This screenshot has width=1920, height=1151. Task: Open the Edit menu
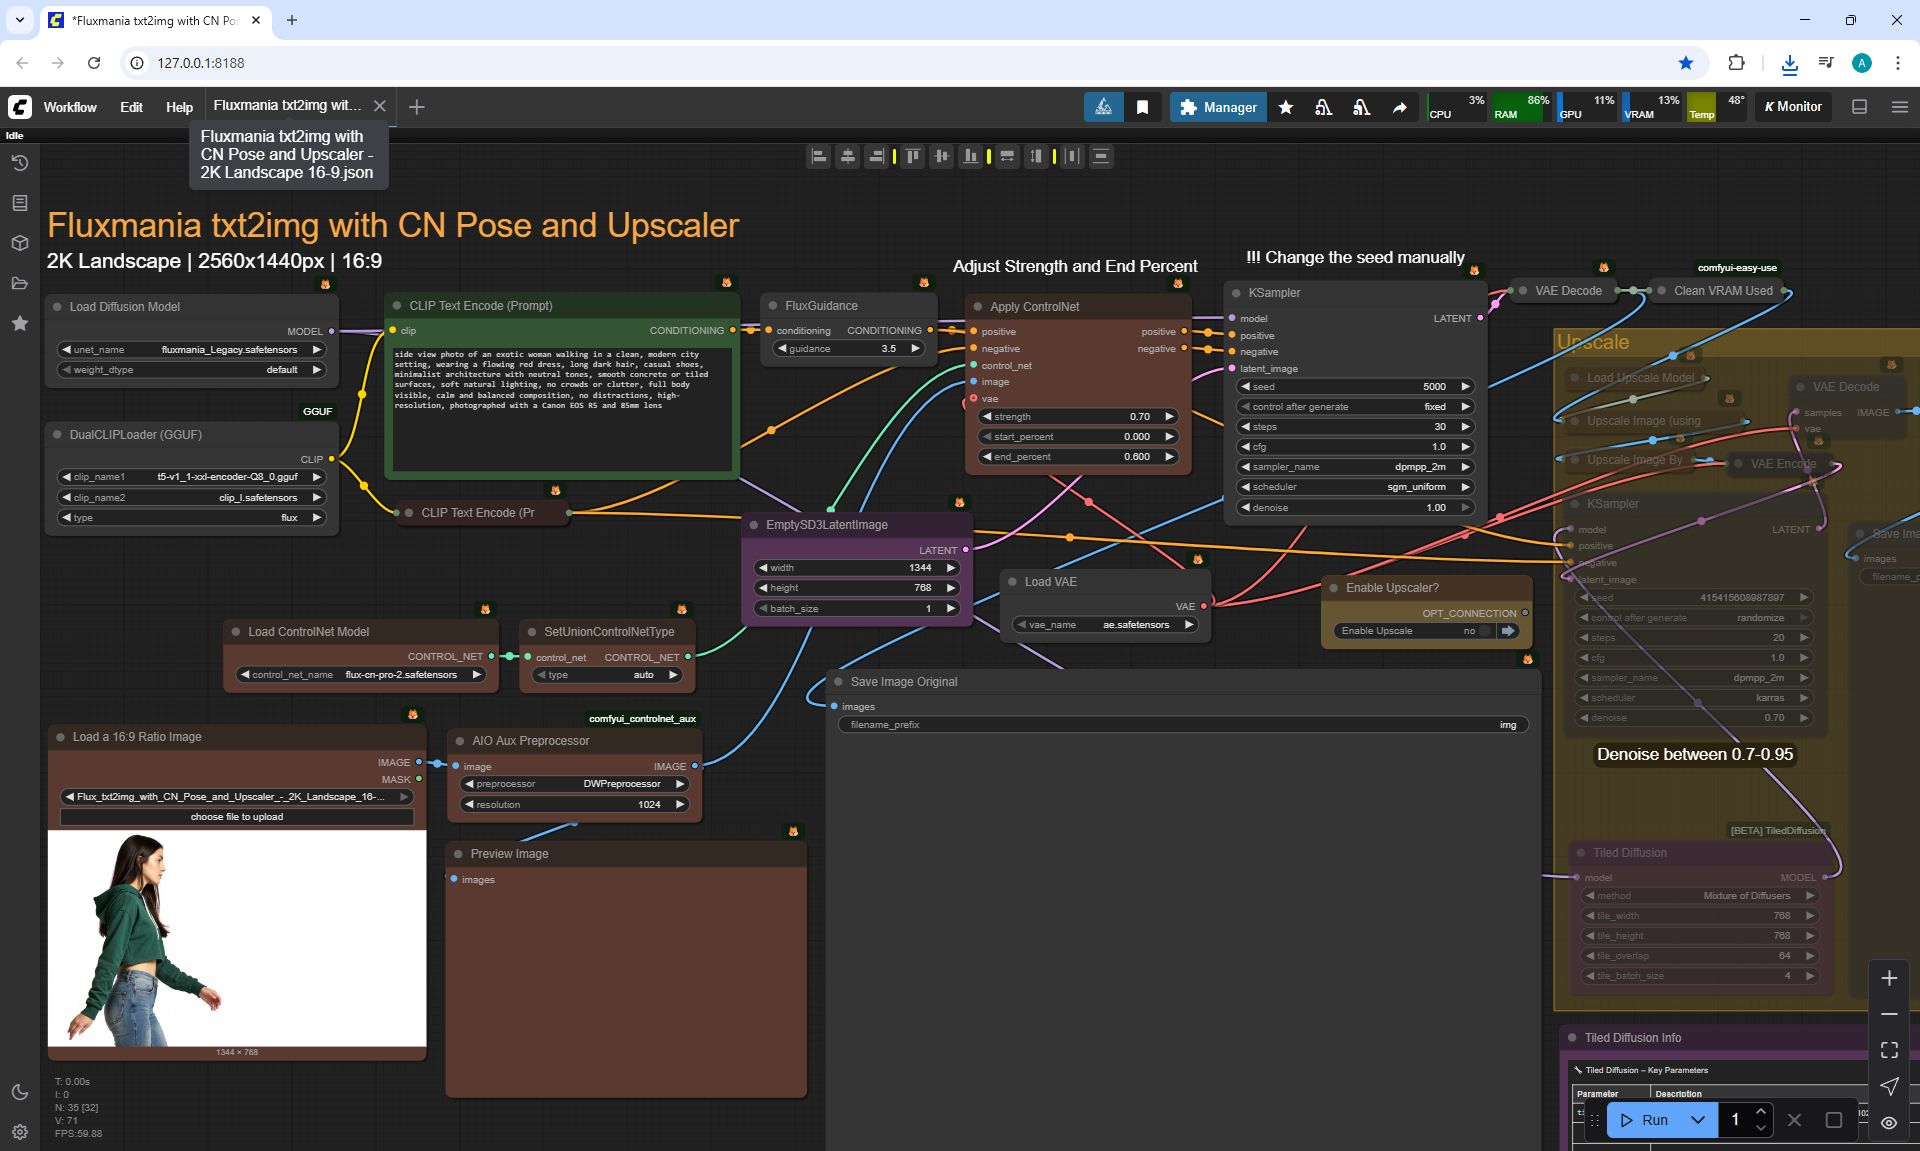coord(131,107)
